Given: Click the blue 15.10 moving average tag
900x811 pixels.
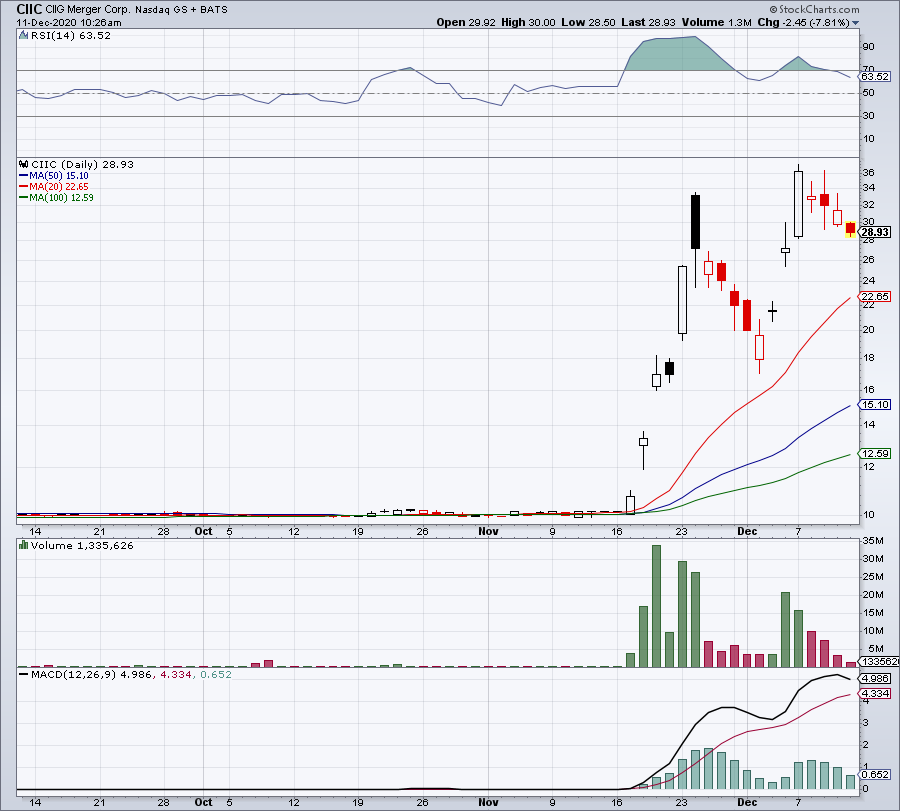Looking at the screenshot, I should coord(875,405).
